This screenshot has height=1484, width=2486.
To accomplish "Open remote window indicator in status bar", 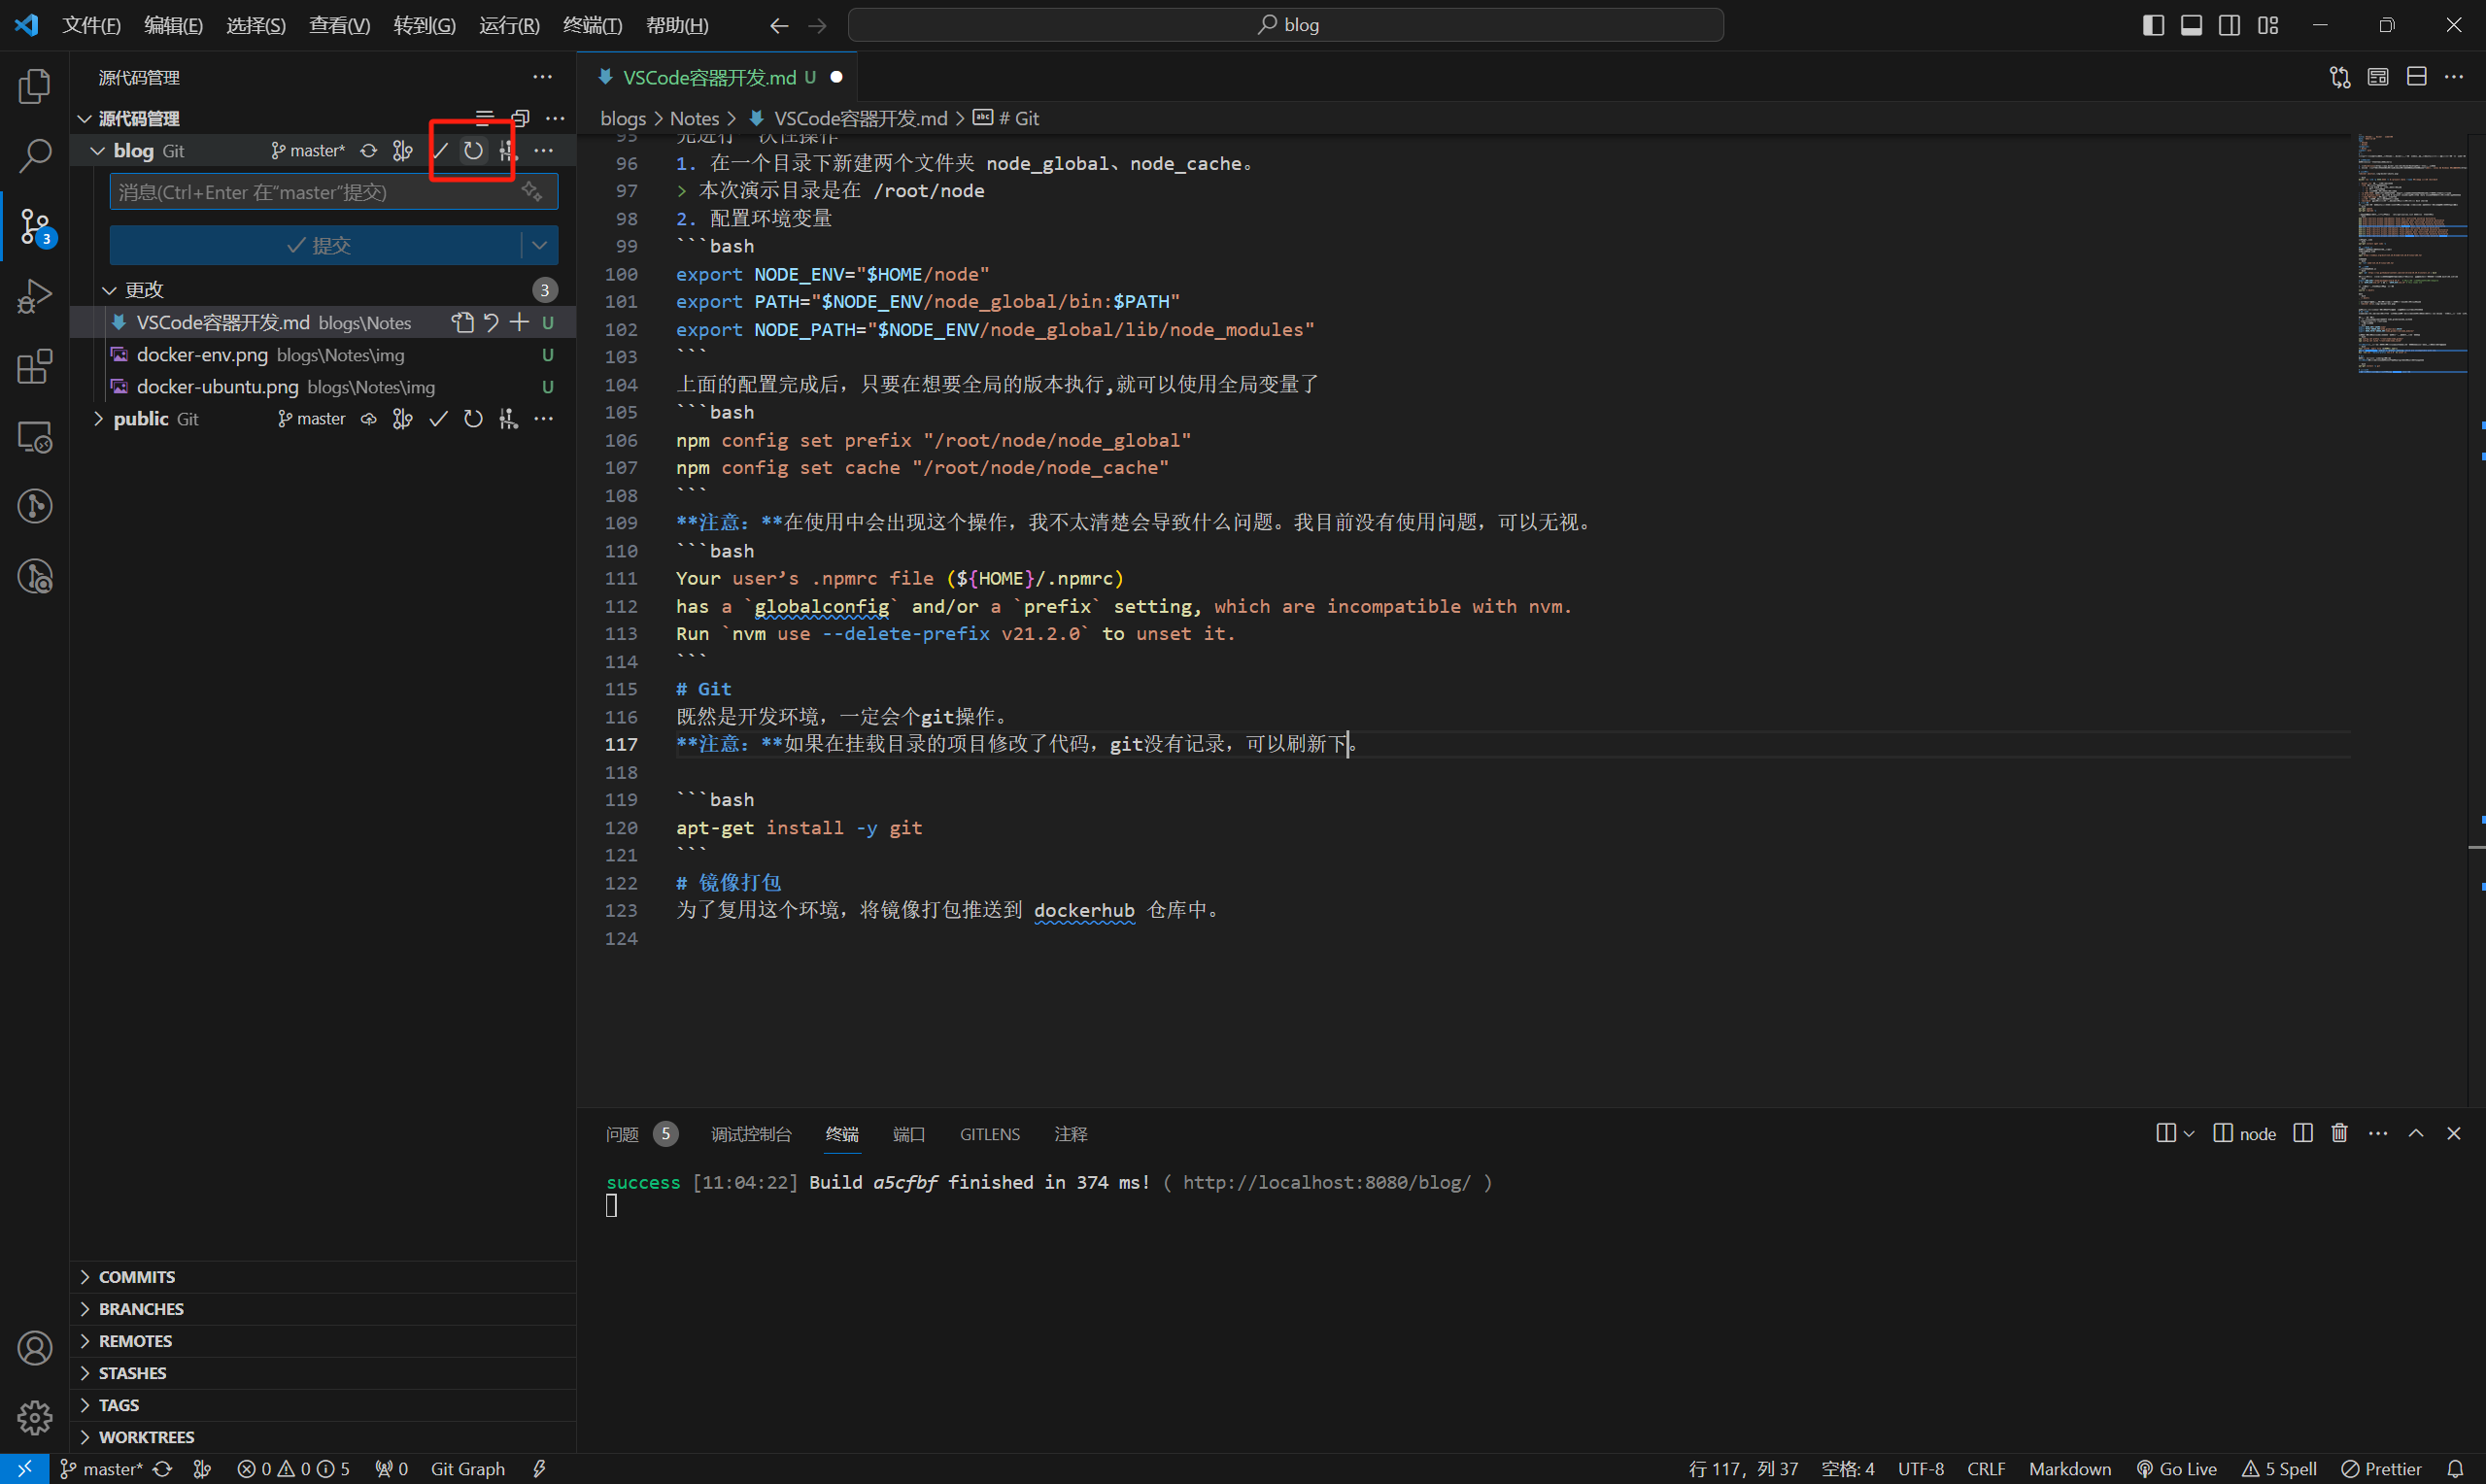I will coord(24,1468).
